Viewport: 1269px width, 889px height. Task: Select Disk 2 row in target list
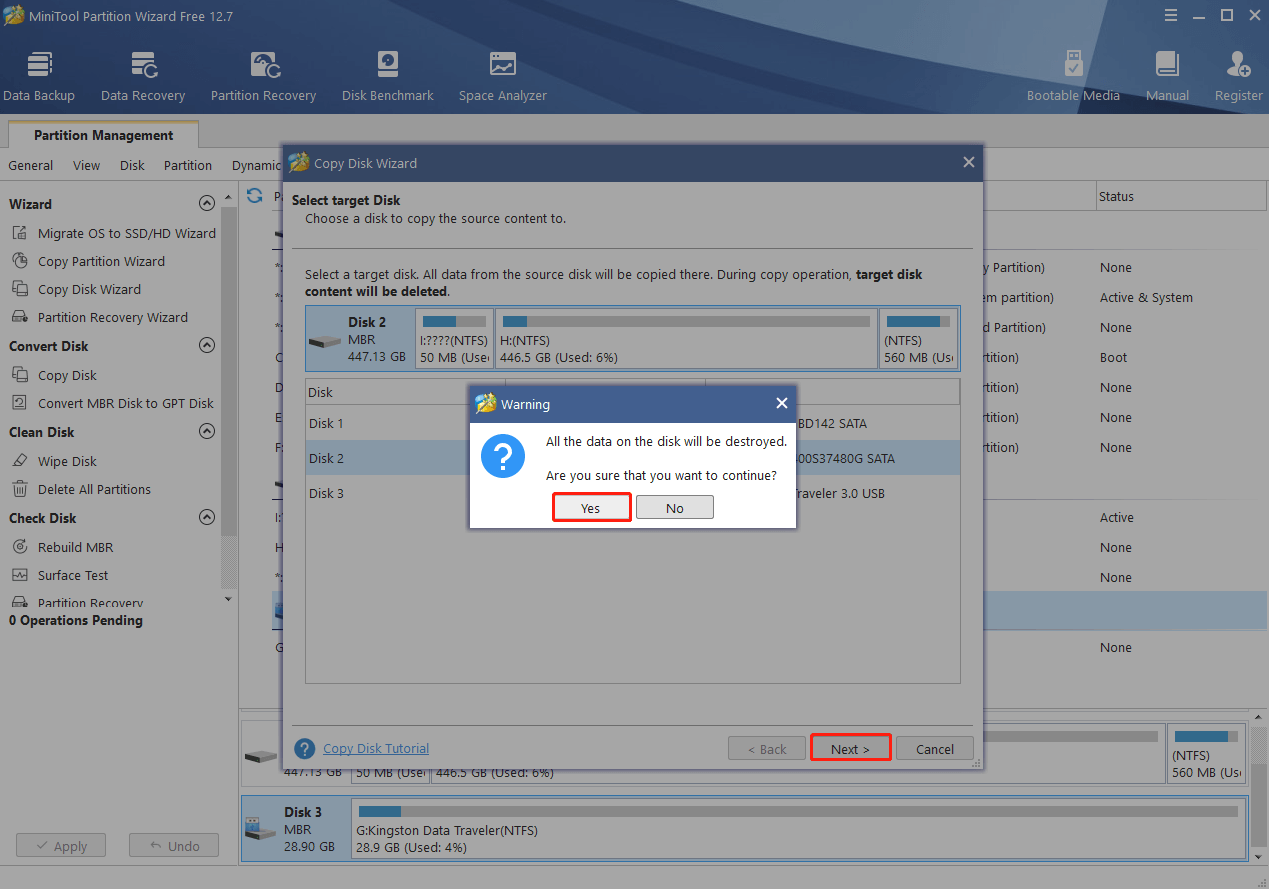(632, 458)
